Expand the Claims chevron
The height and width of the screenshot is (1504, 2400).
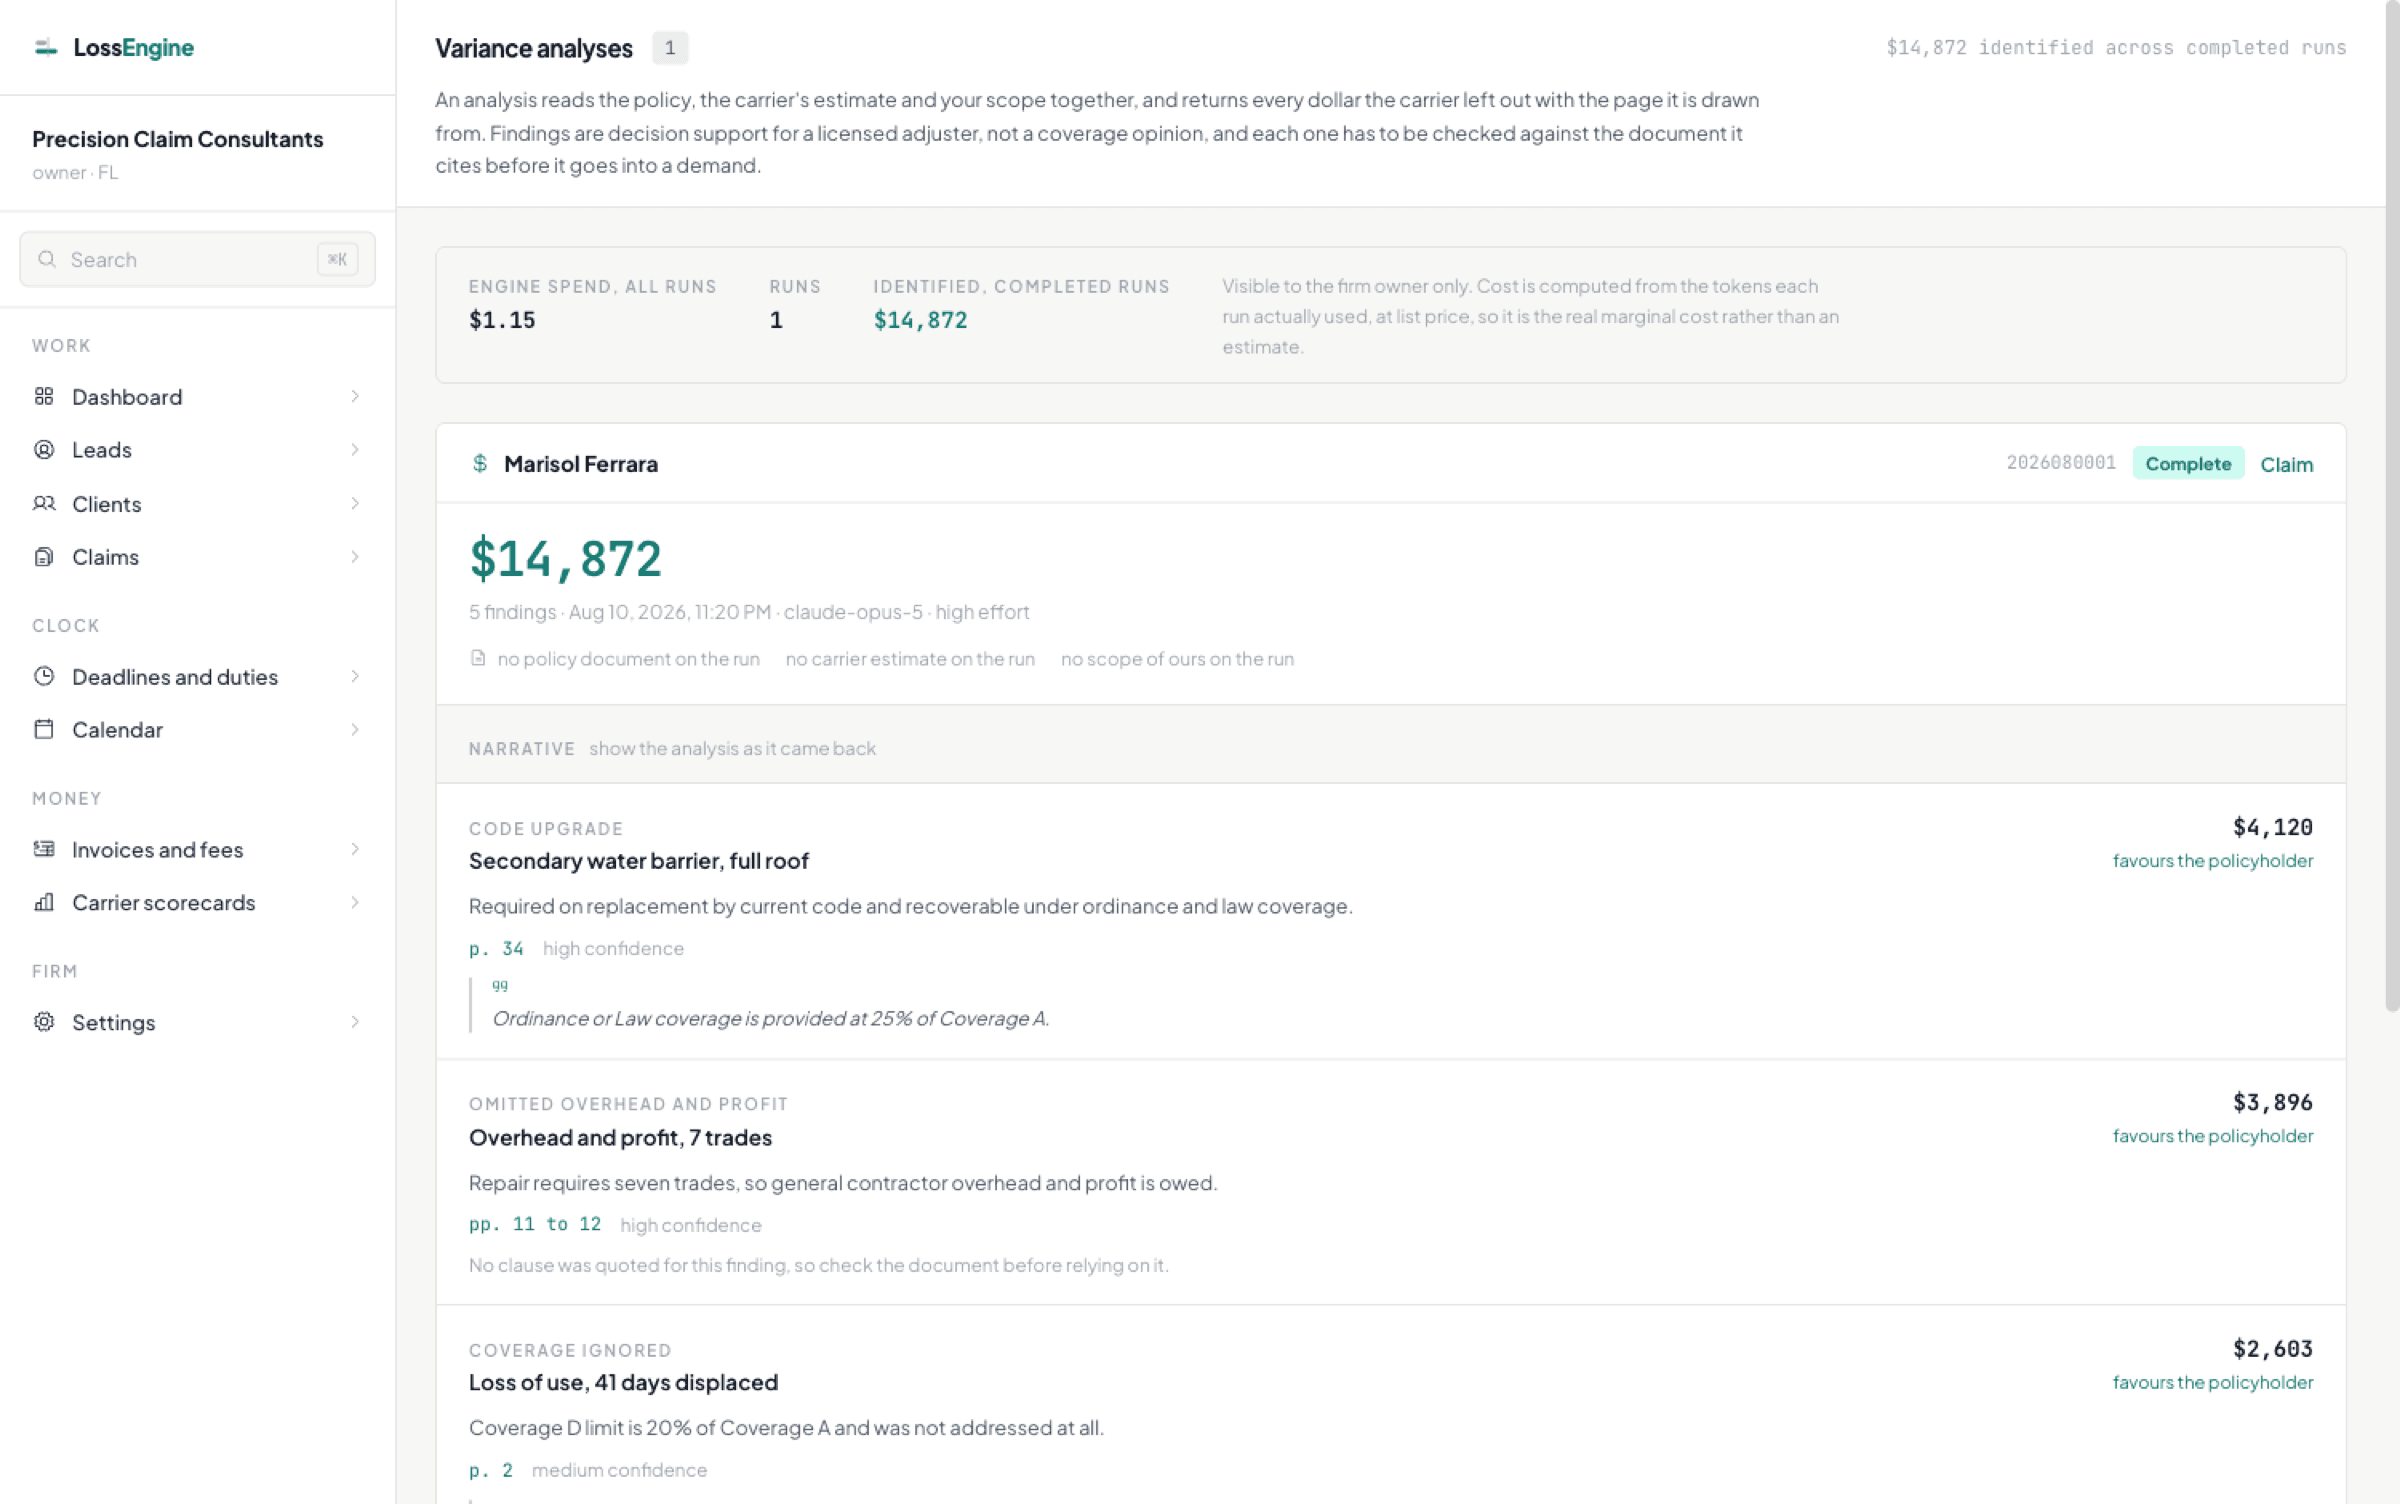[355, 557]
